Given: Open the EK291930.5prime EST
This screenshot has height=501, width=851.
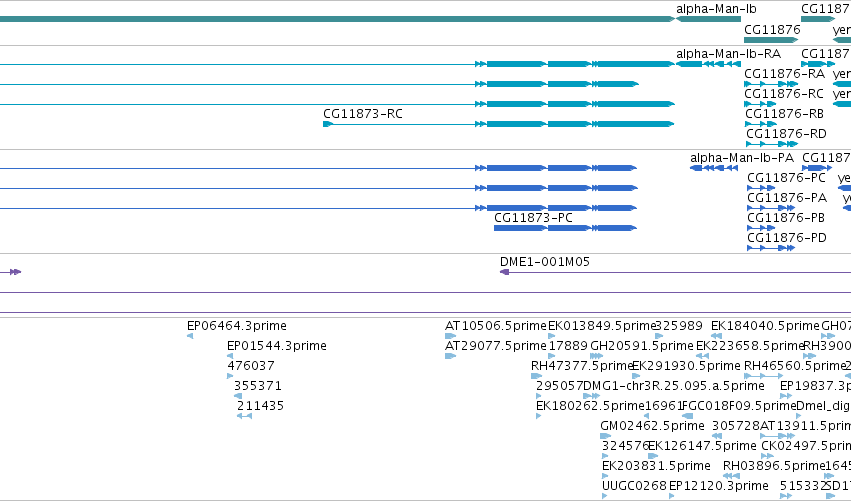Looking at the screenshot, I should (636, 376).
